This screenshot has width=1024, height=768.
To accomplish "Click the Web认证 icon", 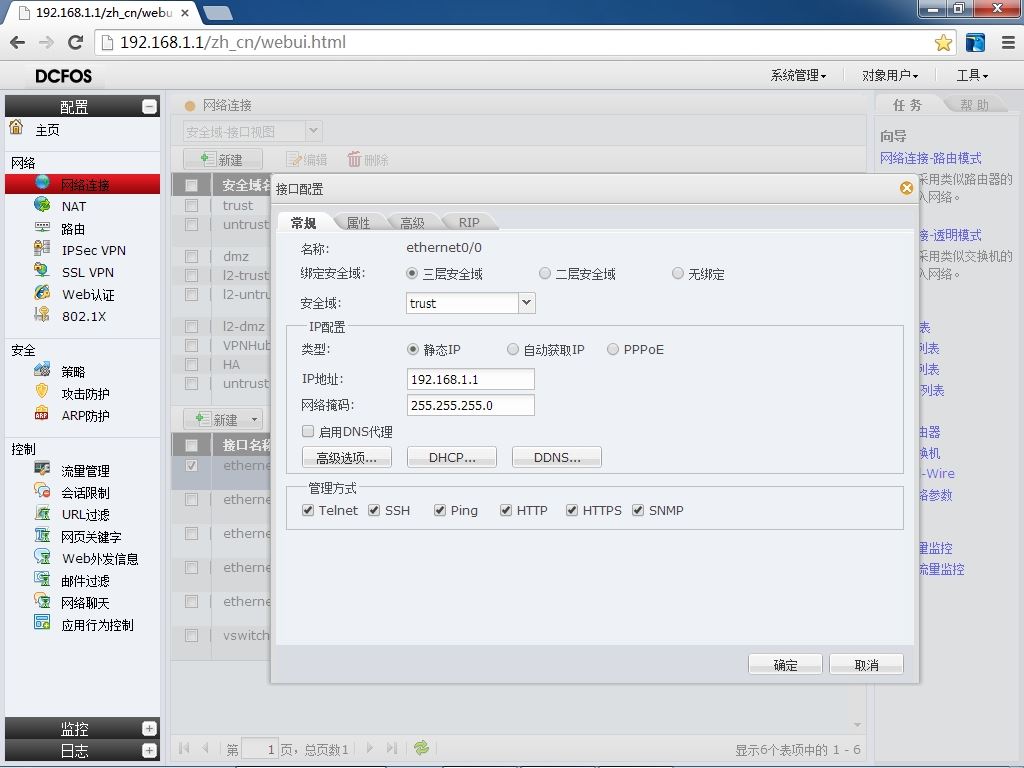I will [x=42, y=293].
